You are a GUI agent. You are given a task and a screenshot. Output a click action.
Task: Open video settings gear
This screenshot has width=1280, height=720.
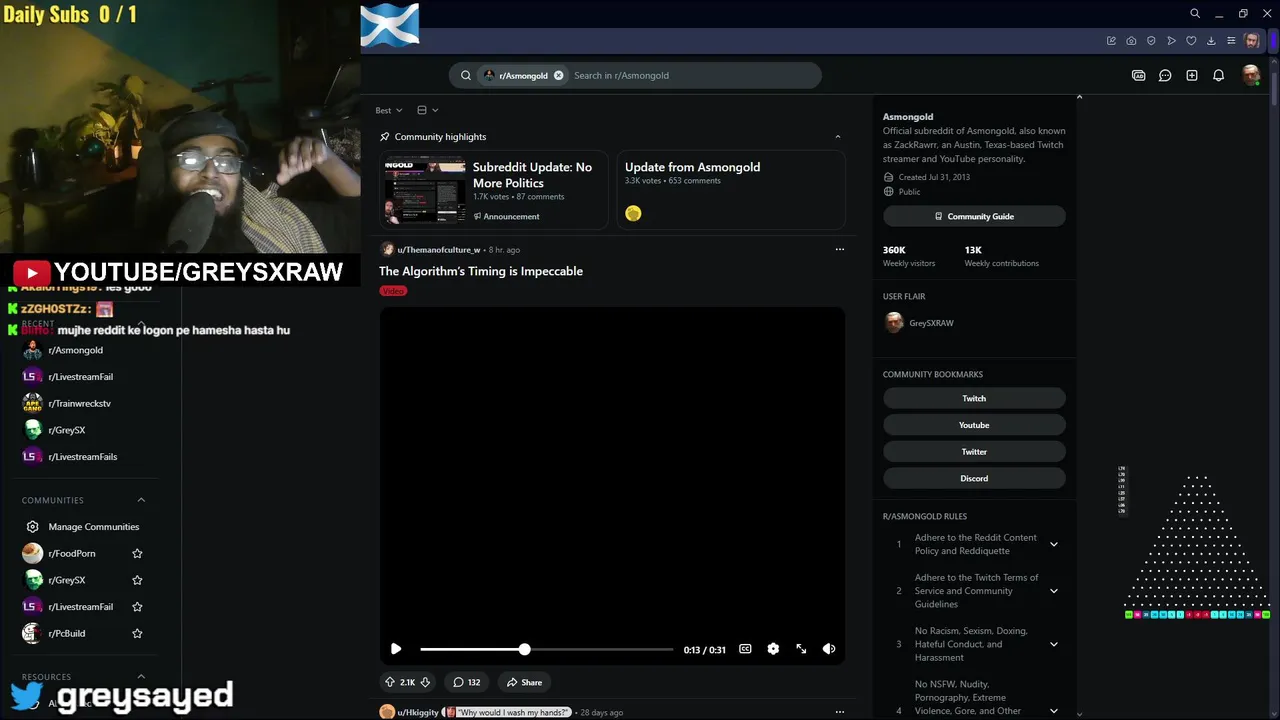coord(773,649)
